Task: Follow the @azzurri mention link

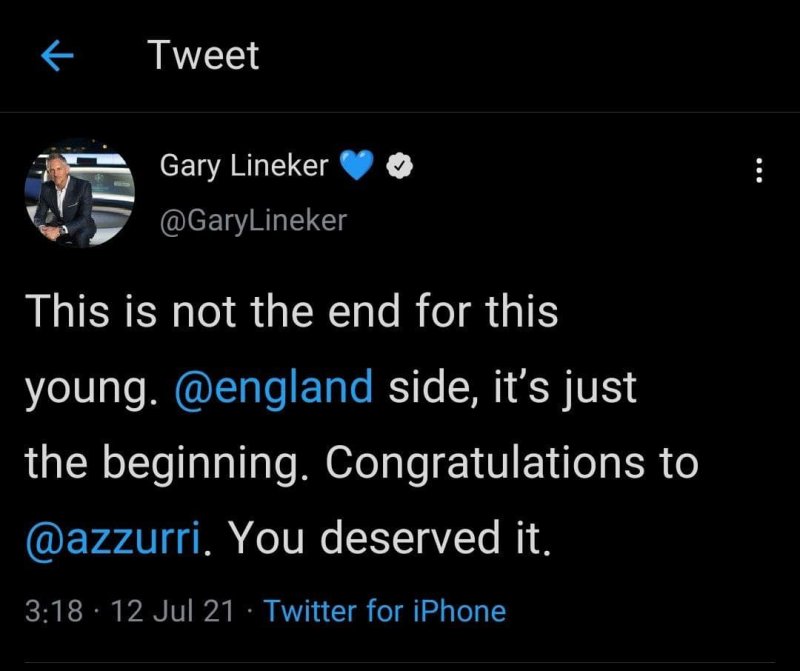Action: pos(118,540)
